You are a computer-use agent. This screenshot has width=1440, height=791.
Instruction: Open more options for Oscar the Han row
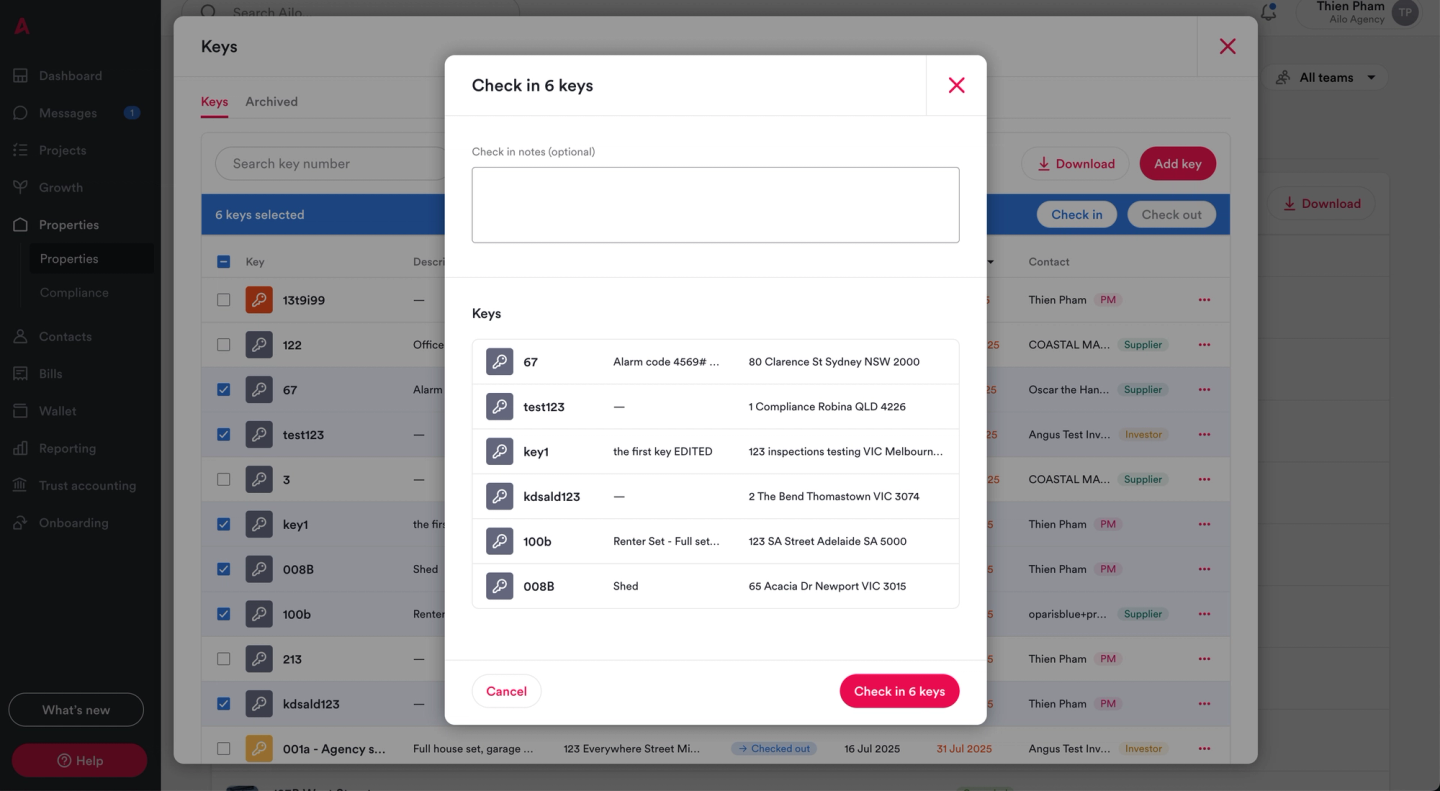click(x=1204, y=390)
